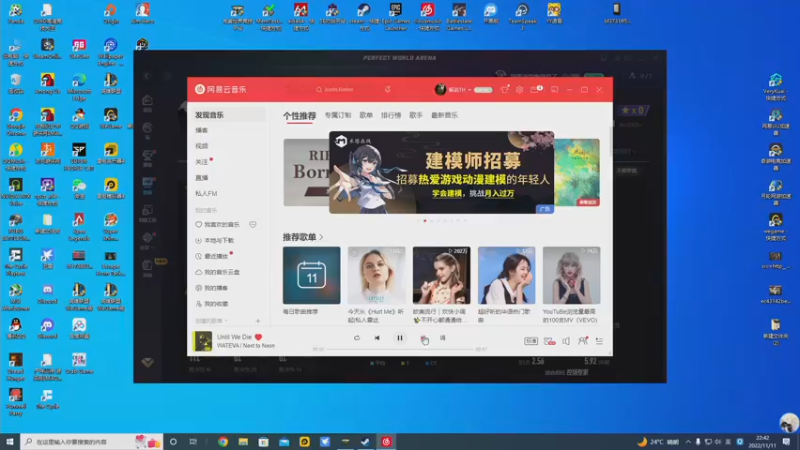Open the listen together icon
This screenshot has height=450, width=800.
click(583, 341)
